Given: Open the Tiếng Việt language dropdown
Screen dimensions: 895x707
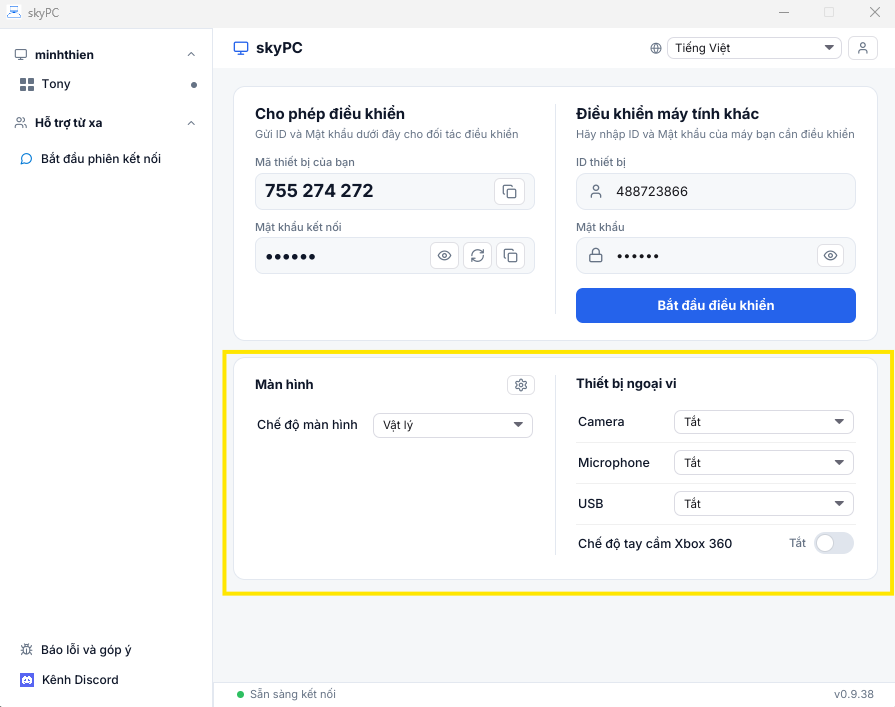Looking at the screenshot, I should tap(755, 48).
